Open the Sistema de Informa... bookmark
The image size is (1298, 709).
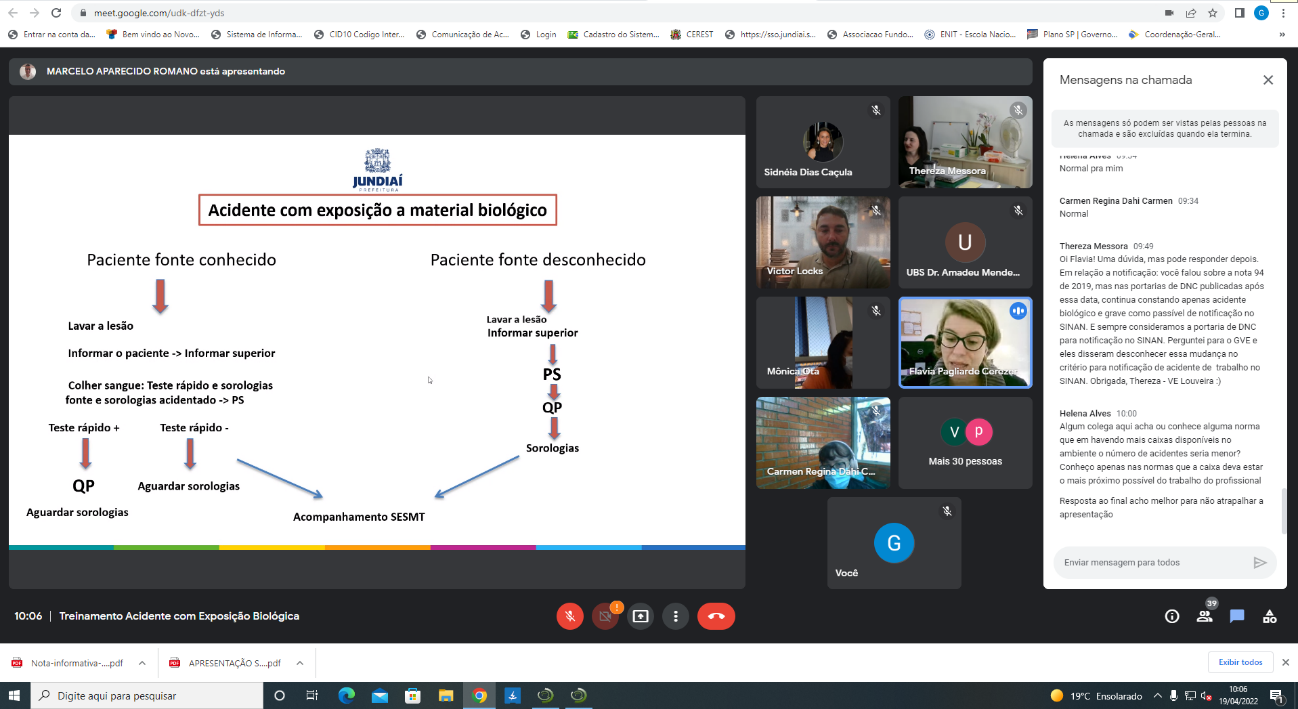(257, 34)
